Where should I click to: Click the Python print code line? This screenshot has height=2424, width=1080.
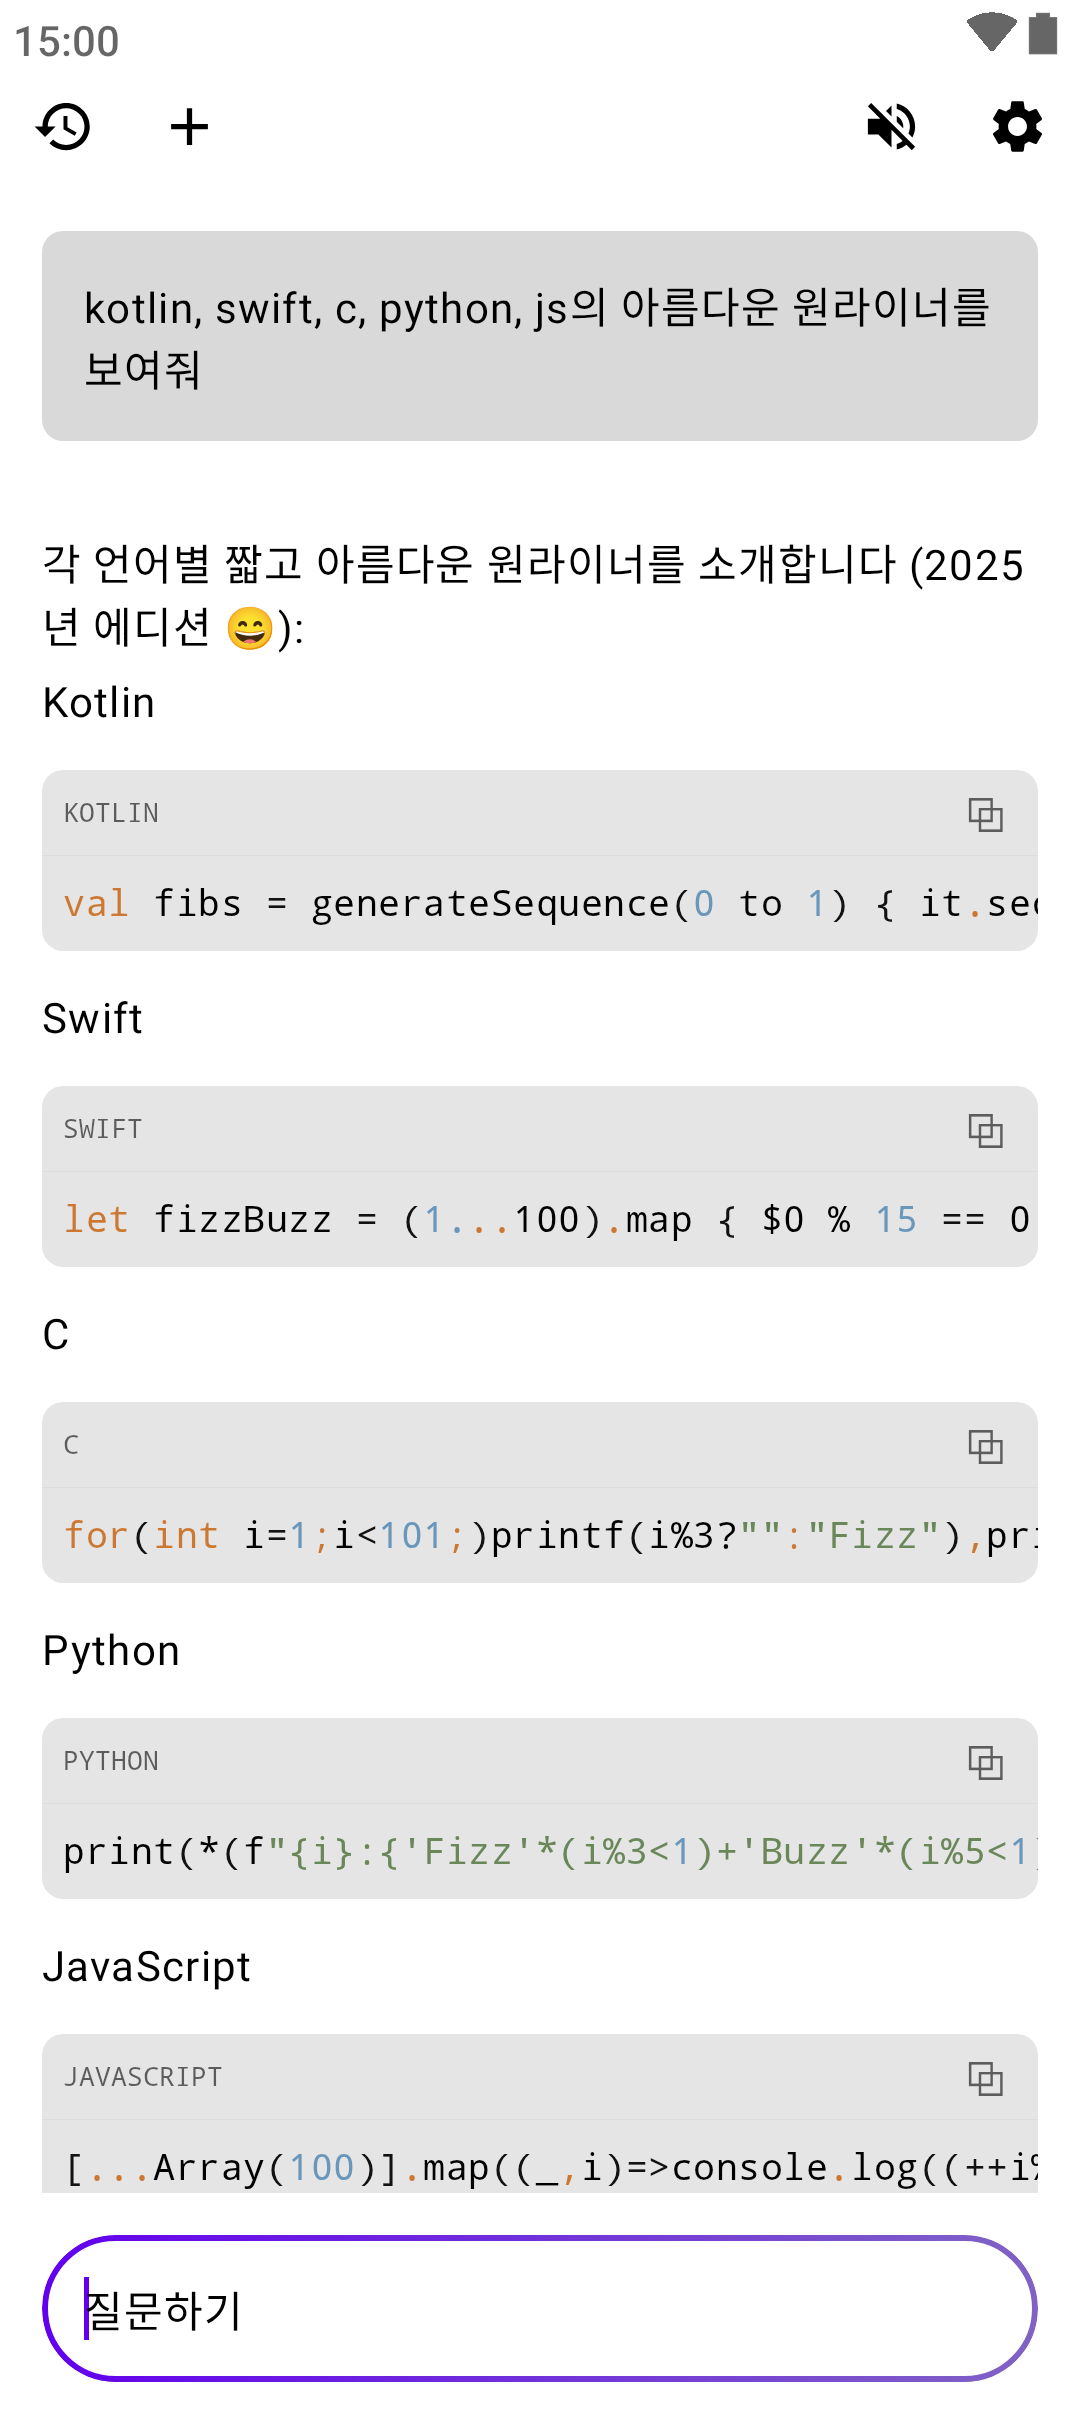tap(540, 1852)
